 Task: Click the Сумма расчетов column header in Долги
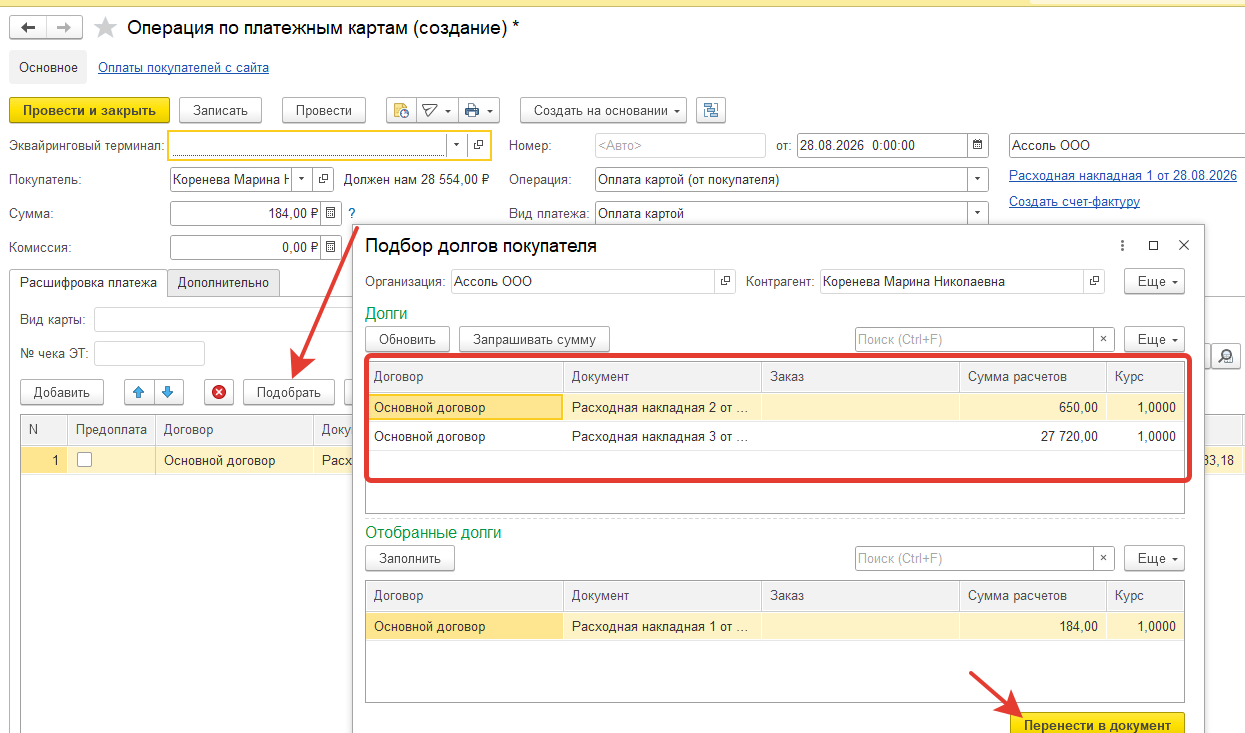[1032, 376]
